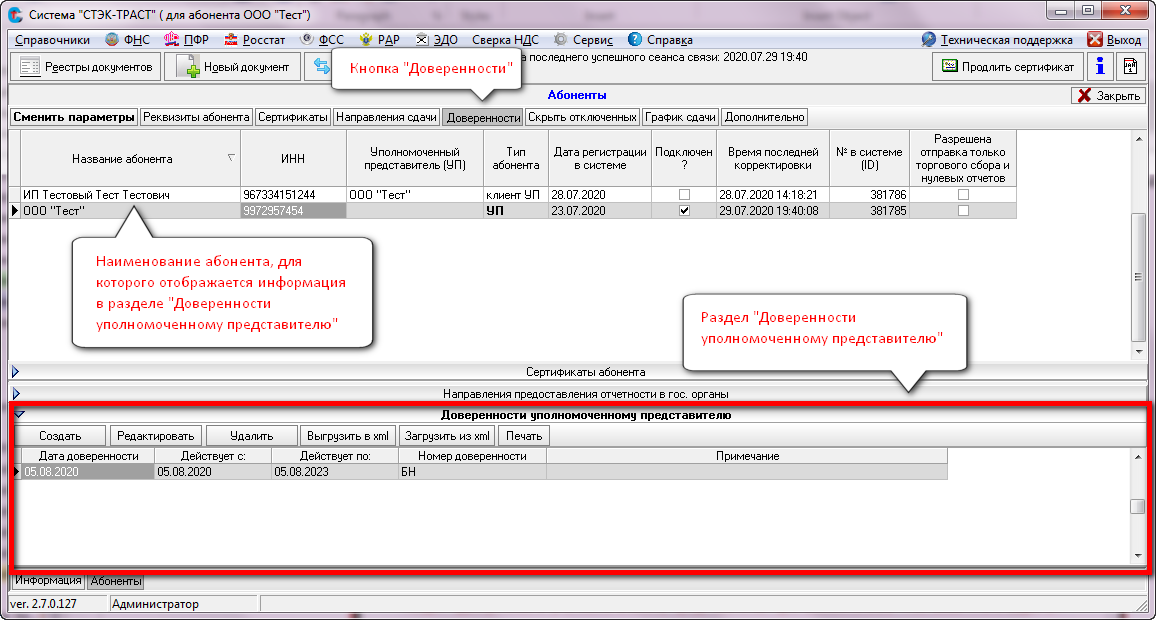Image resolution: width=1156 pixels, height=620 pixels.
Task: Click the Удалить button
Action: pos(251,436)
